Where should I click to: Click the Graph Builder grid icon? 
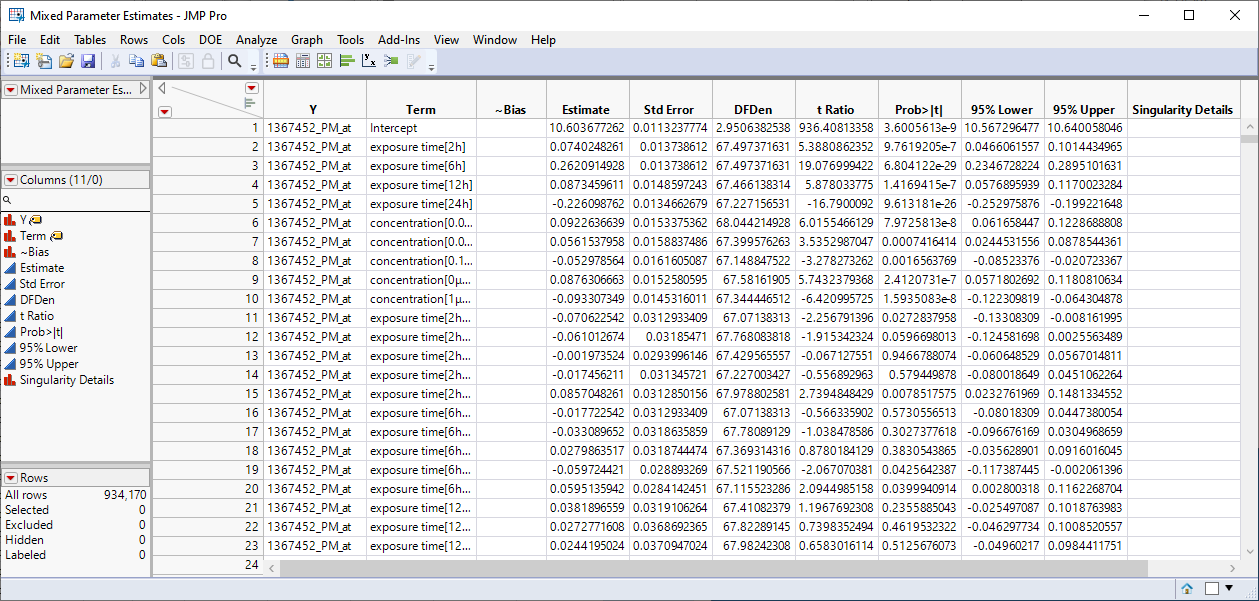324,61
